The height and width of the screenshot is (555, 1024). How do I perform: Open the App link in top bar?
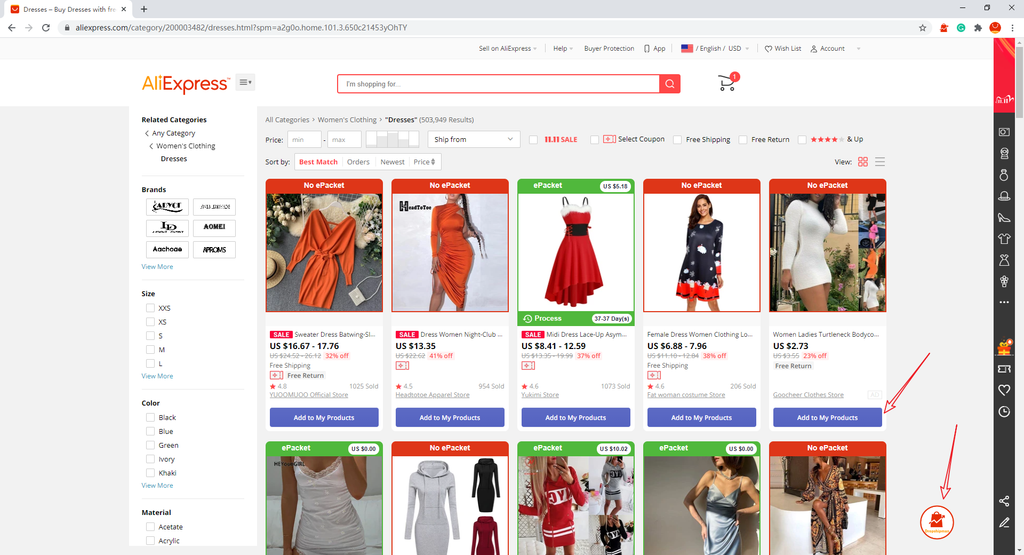pyautogui.click(x=654, y=48)
